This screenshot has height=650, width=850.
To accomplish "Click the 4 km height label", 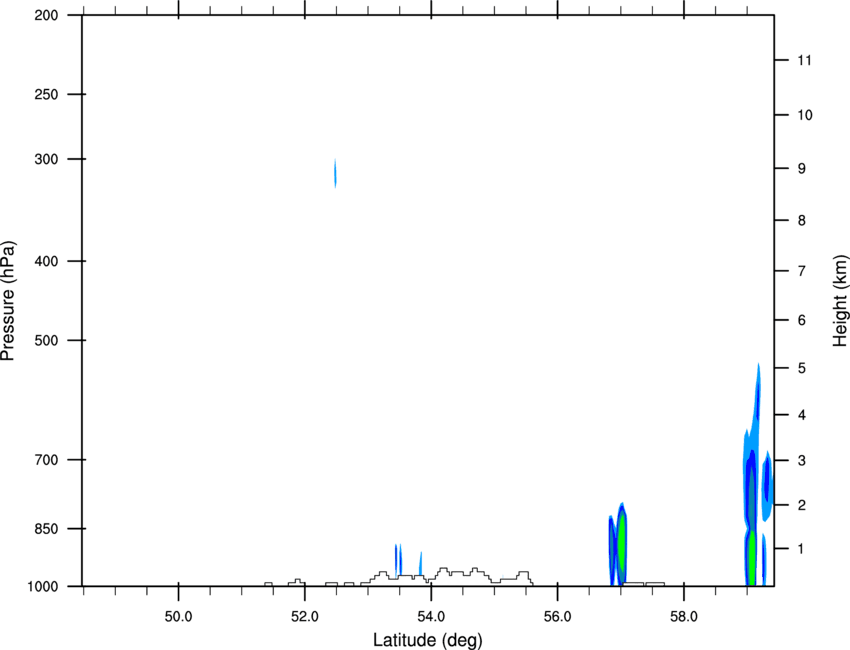I will tap(802, 415).
